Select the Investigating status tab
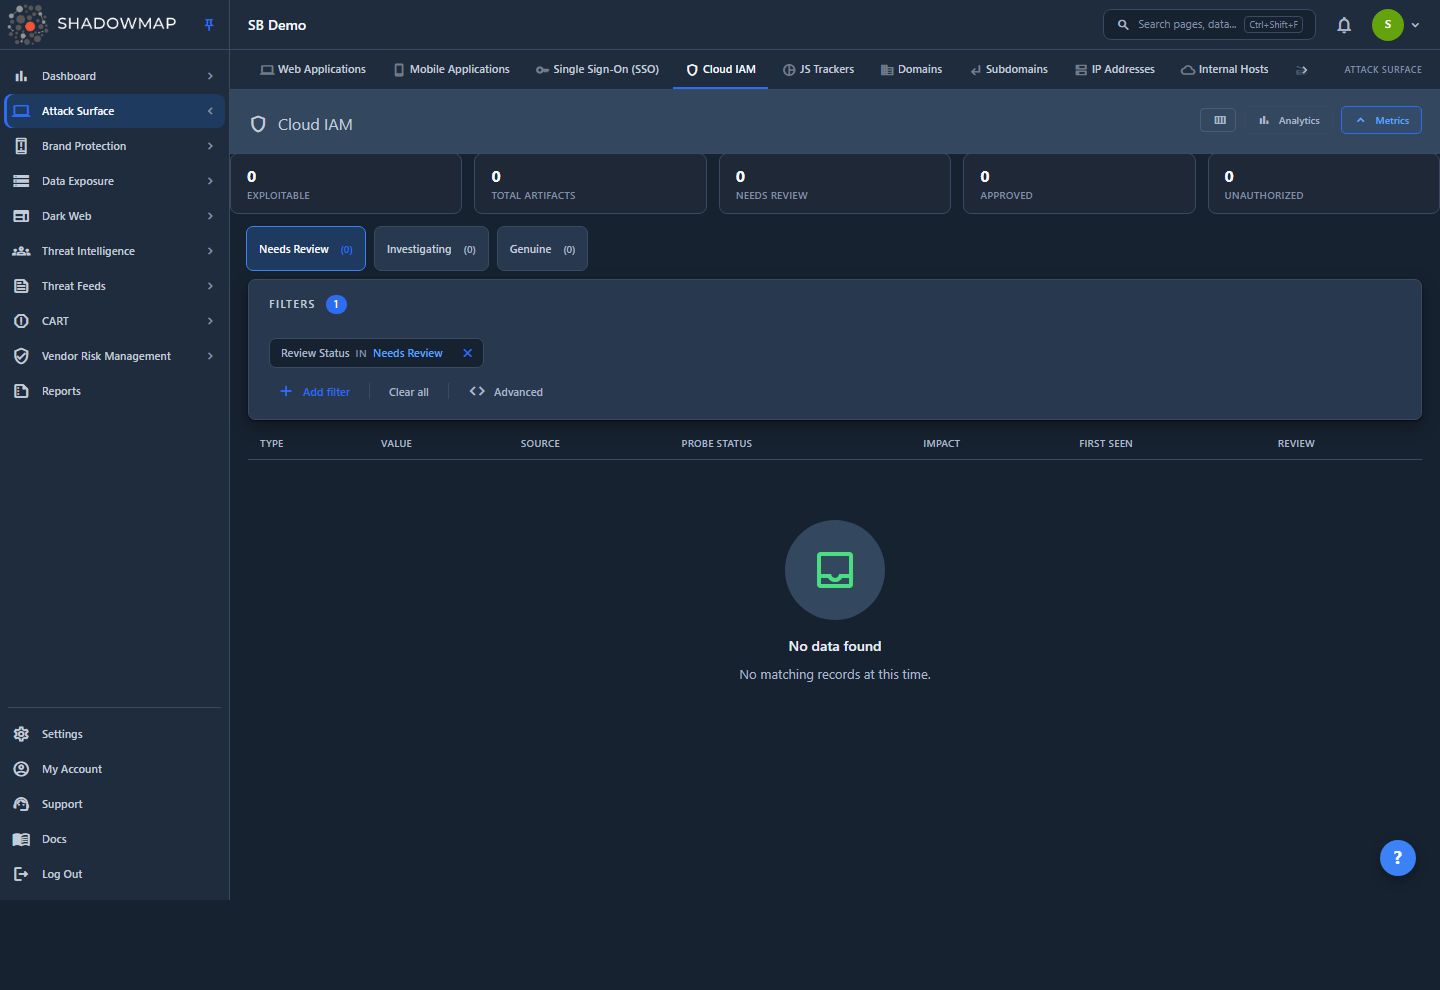This screenshot has width=1440, height=990. [431, 249]
